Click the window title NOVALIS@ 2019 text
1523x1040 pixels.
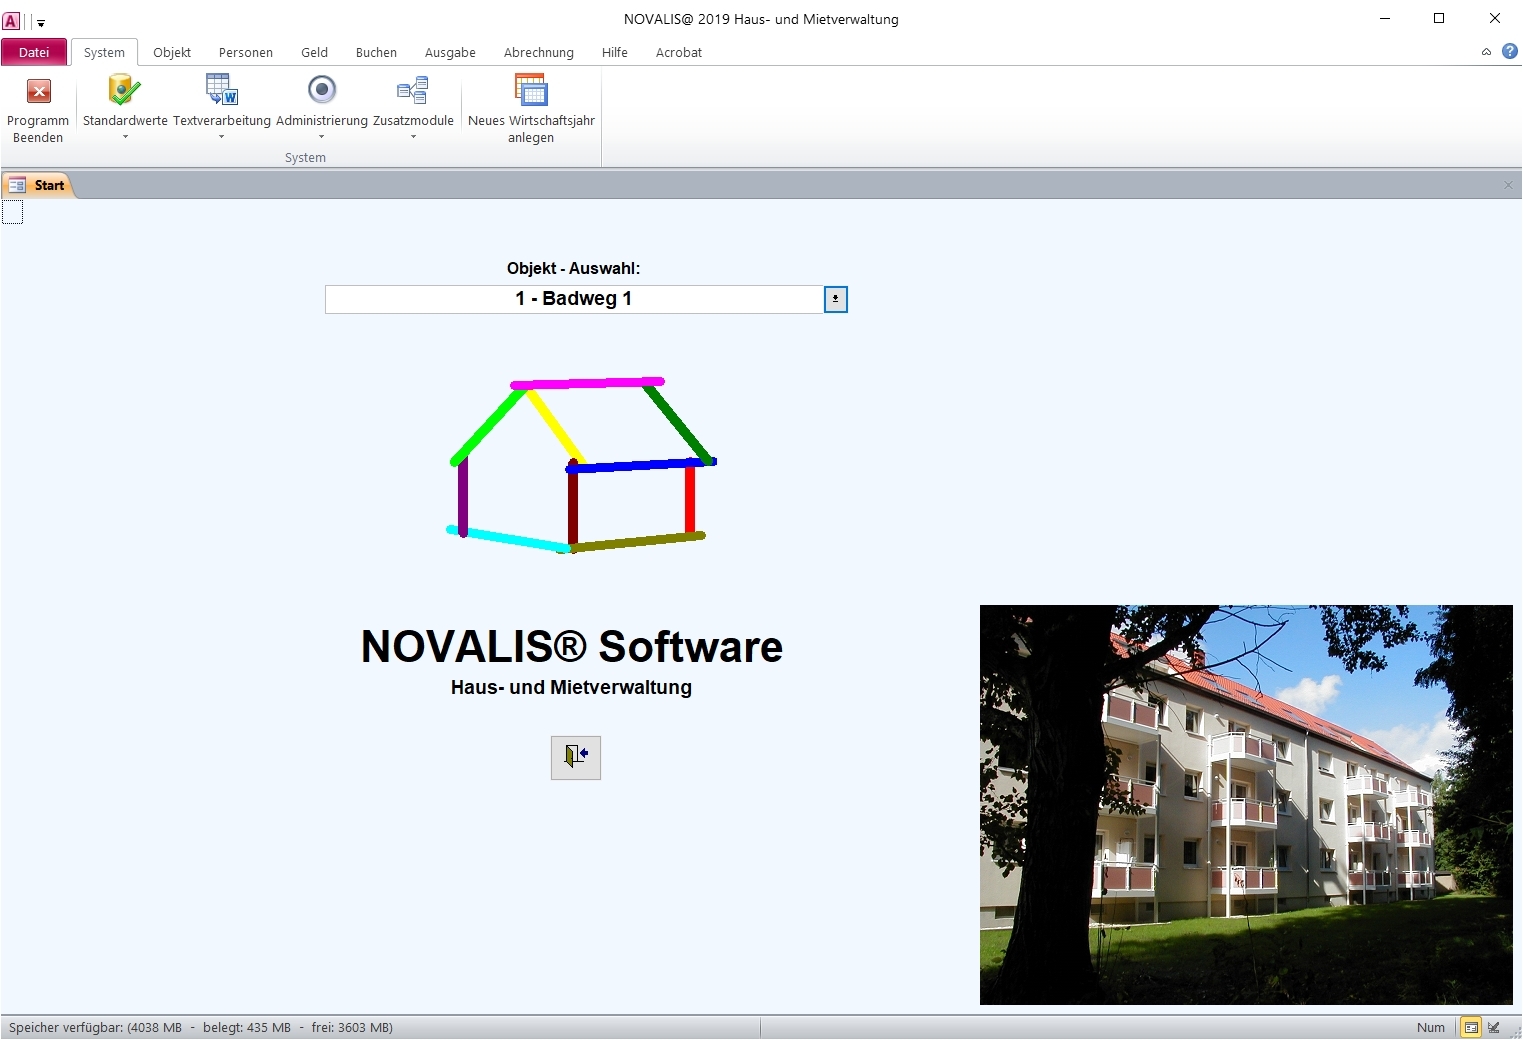point(761,19)
